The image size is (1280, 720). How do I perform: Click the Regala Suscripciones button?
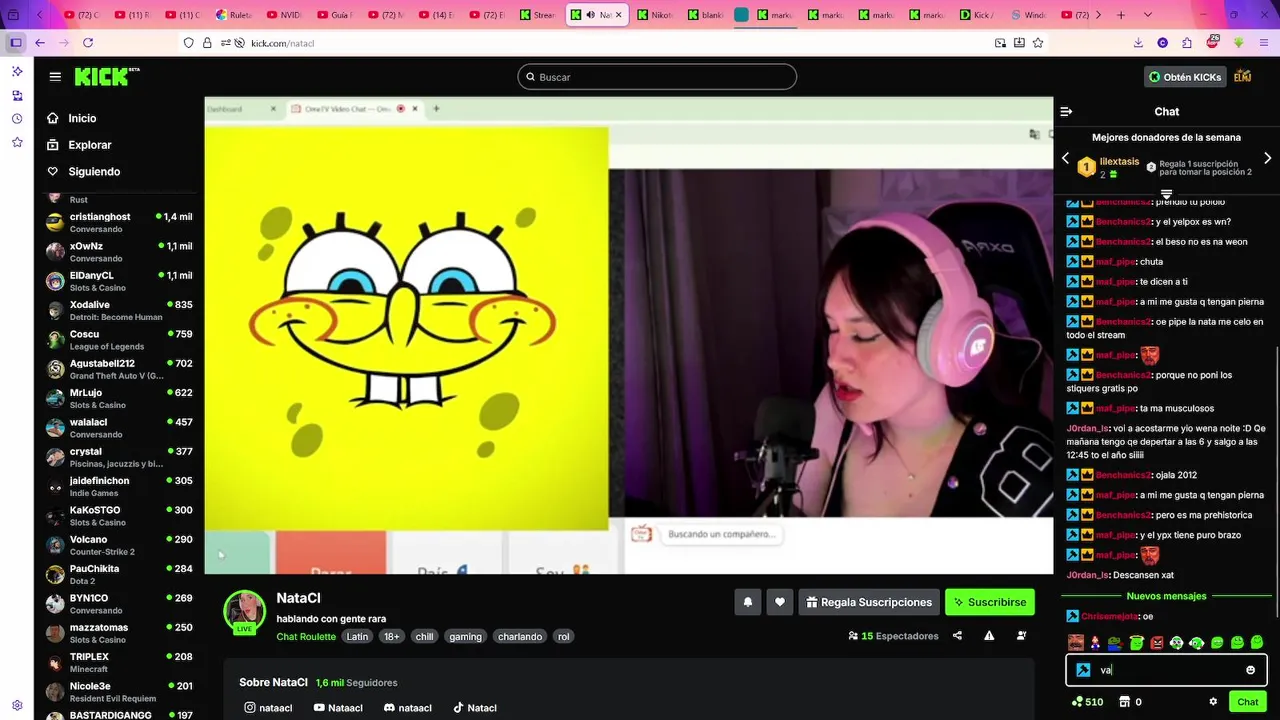pyautogui.click(x=869, y=602)
